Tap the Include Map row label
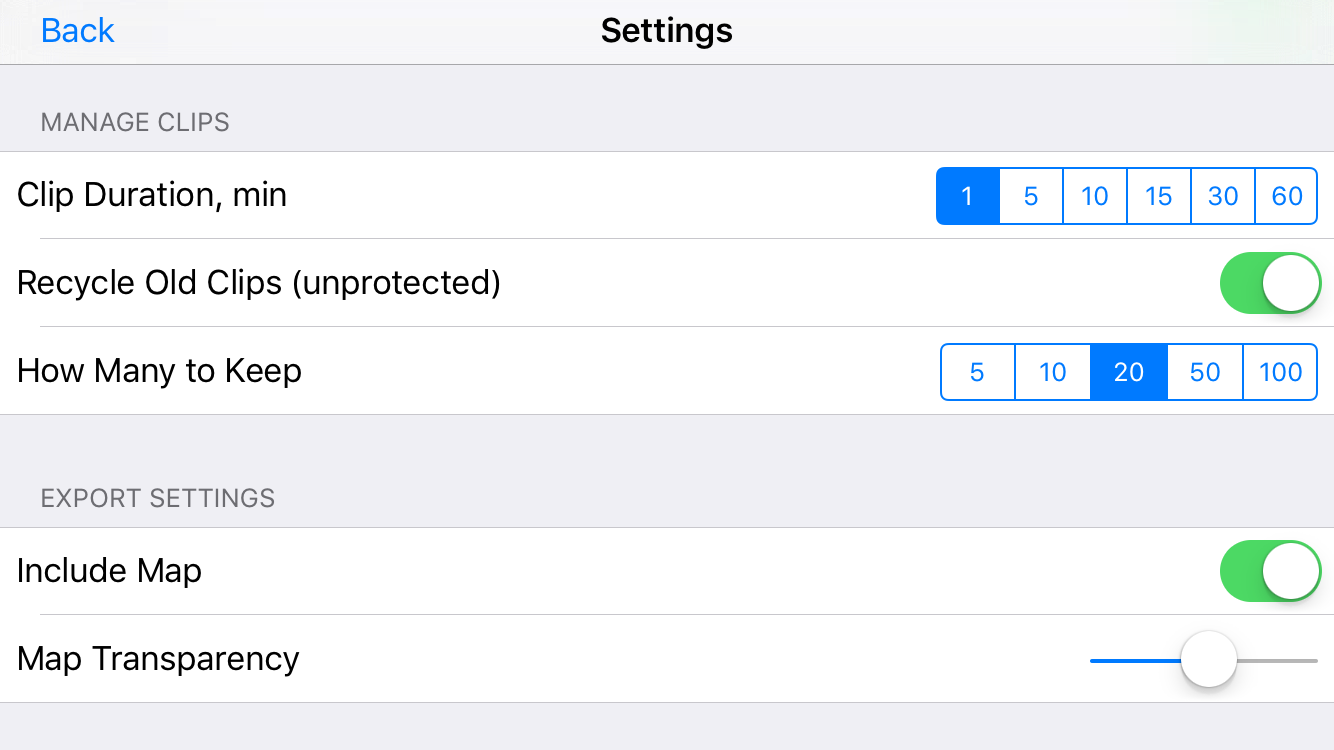The height and width of the screenshot is (750, 1334). click(x=110, y=571)
